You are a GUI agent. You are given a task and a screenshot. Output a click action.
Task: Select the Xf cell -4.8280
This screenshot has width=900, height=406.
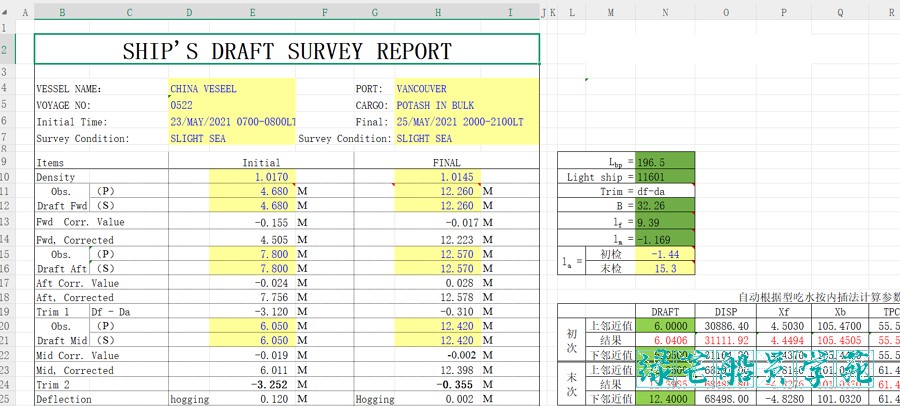tap(783, 399)
